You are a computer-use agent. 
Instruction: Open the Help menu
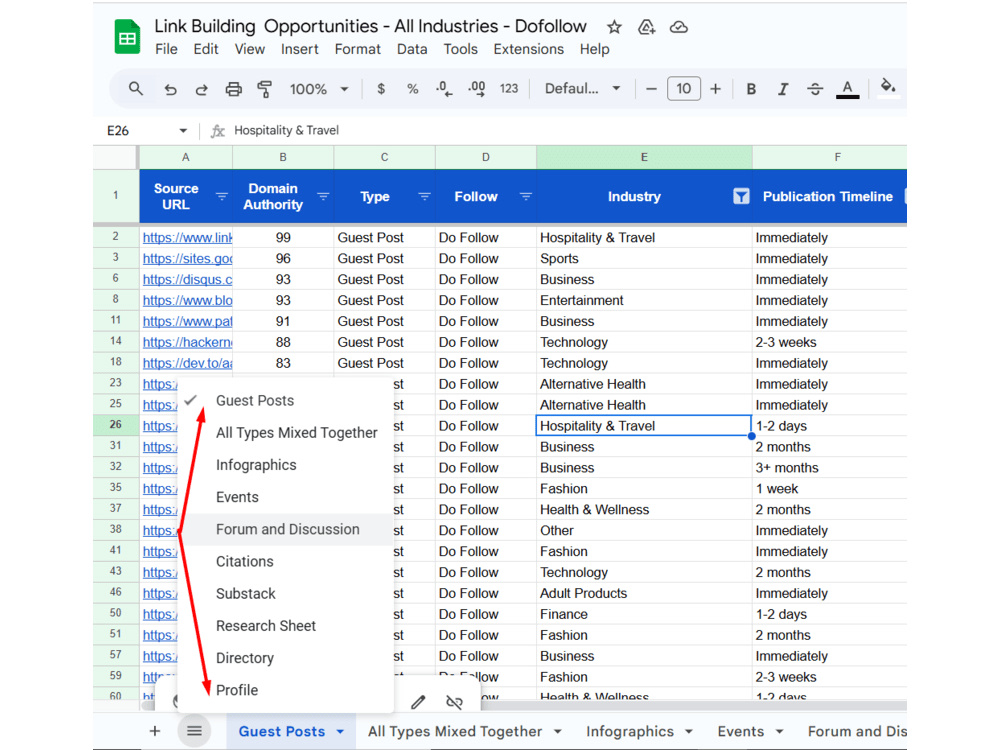click(594, 49)
